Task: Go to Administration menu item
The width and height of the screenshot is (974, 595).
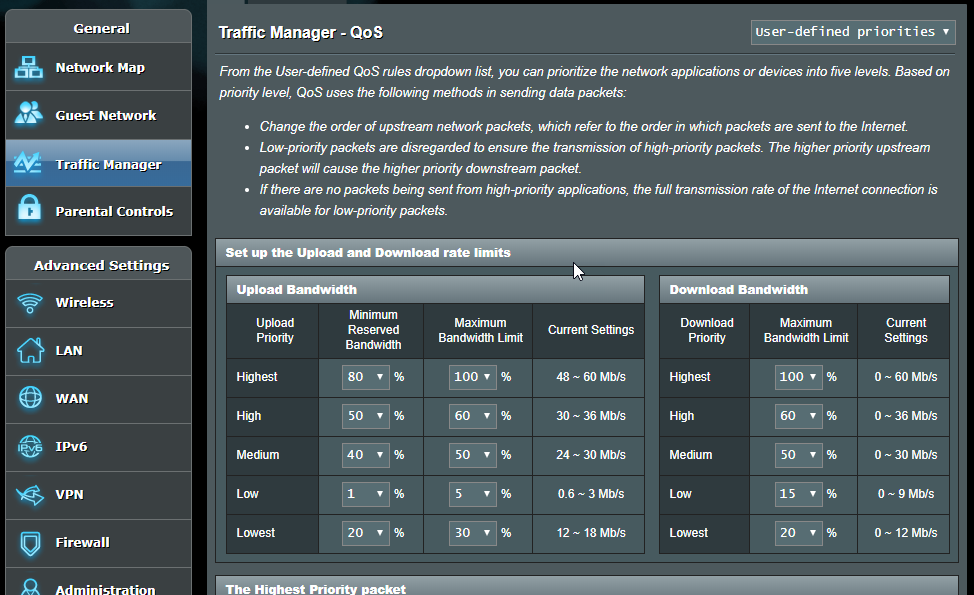Action: coord(105,588)
